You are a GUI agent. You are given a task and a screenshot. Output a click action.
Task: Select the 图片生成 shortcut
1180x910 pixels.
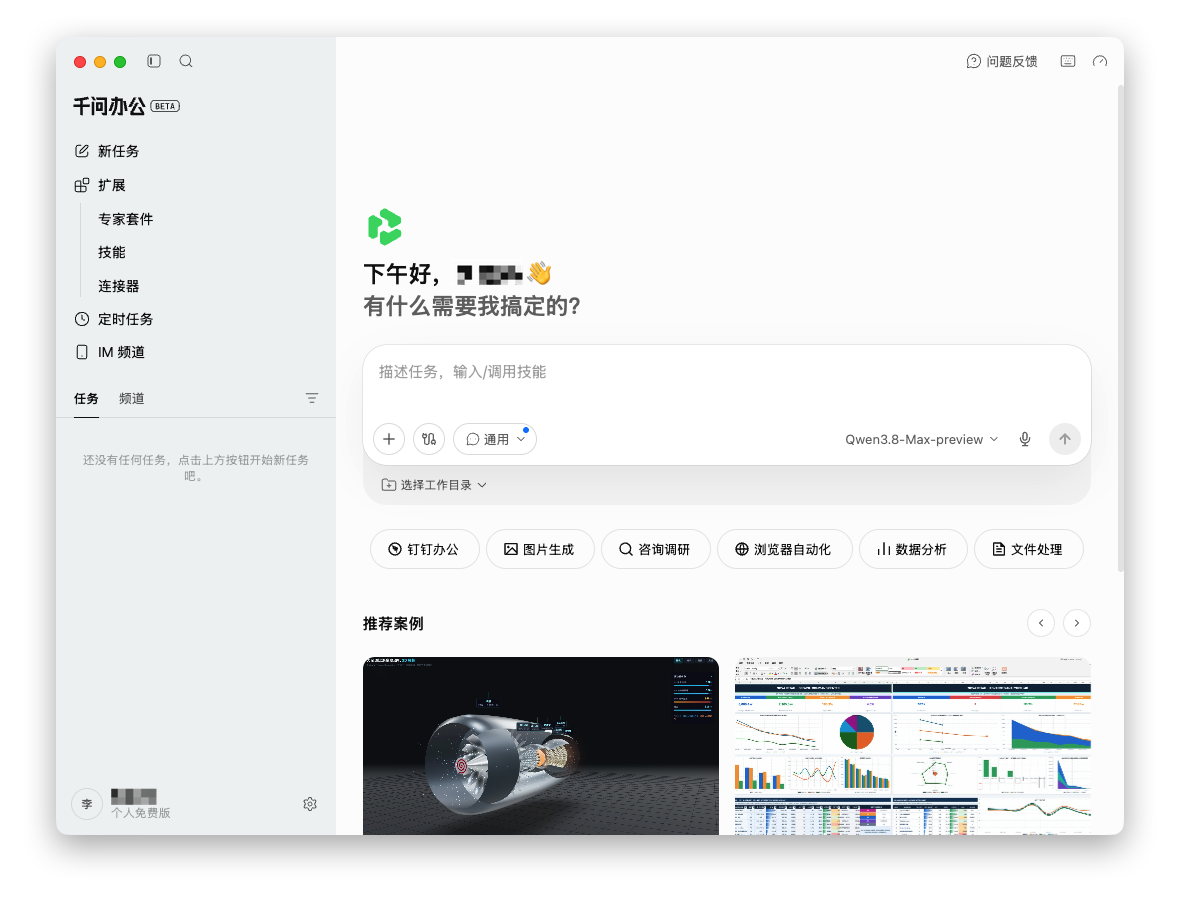click(540, 549)
